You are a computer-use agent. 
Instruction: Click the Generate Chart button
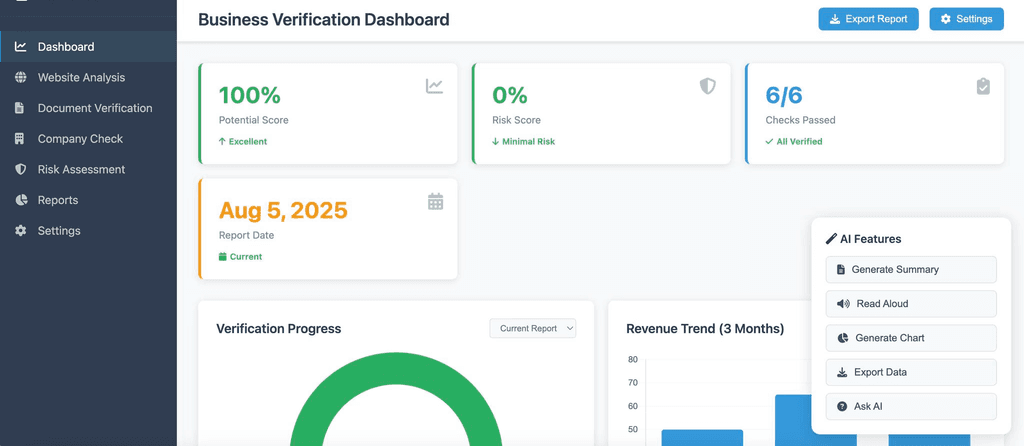911,338
